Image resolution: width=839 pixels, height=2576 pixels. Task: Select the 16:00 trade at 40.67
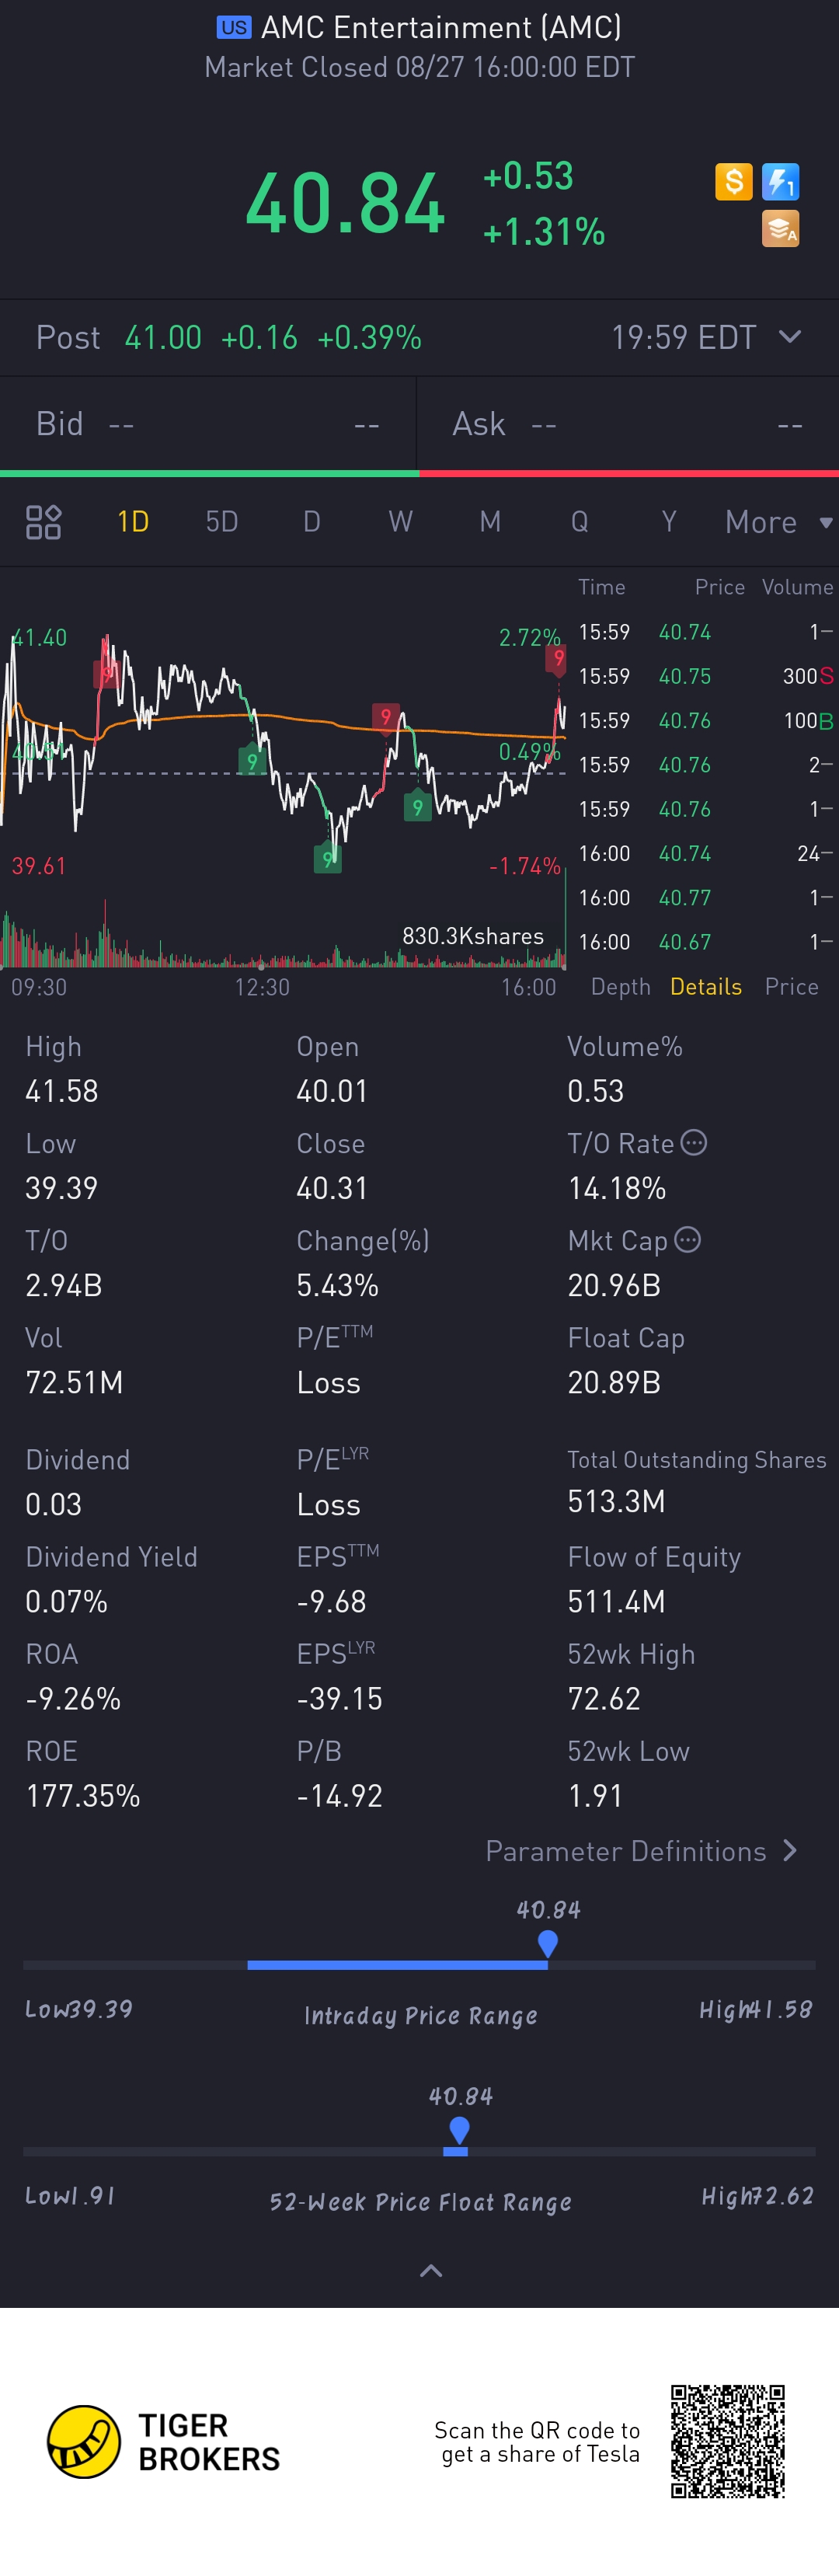[705, 942]
